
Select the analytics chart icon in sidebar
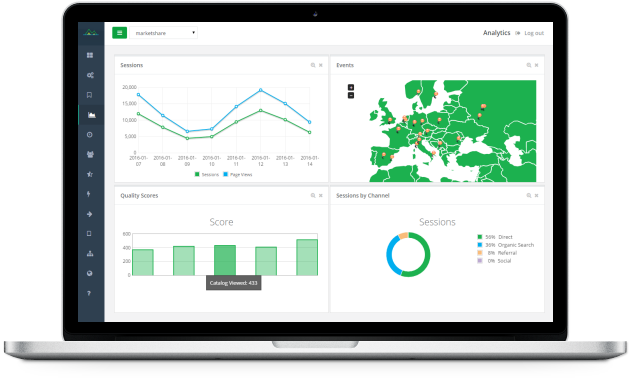click(x=91, y=115)
